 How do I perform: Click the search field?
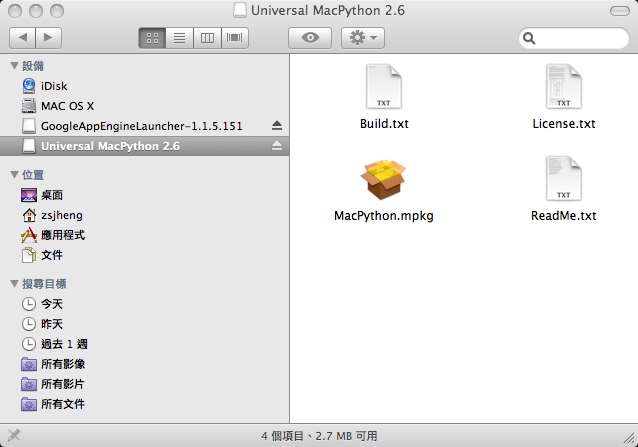(x=574, y=38)
